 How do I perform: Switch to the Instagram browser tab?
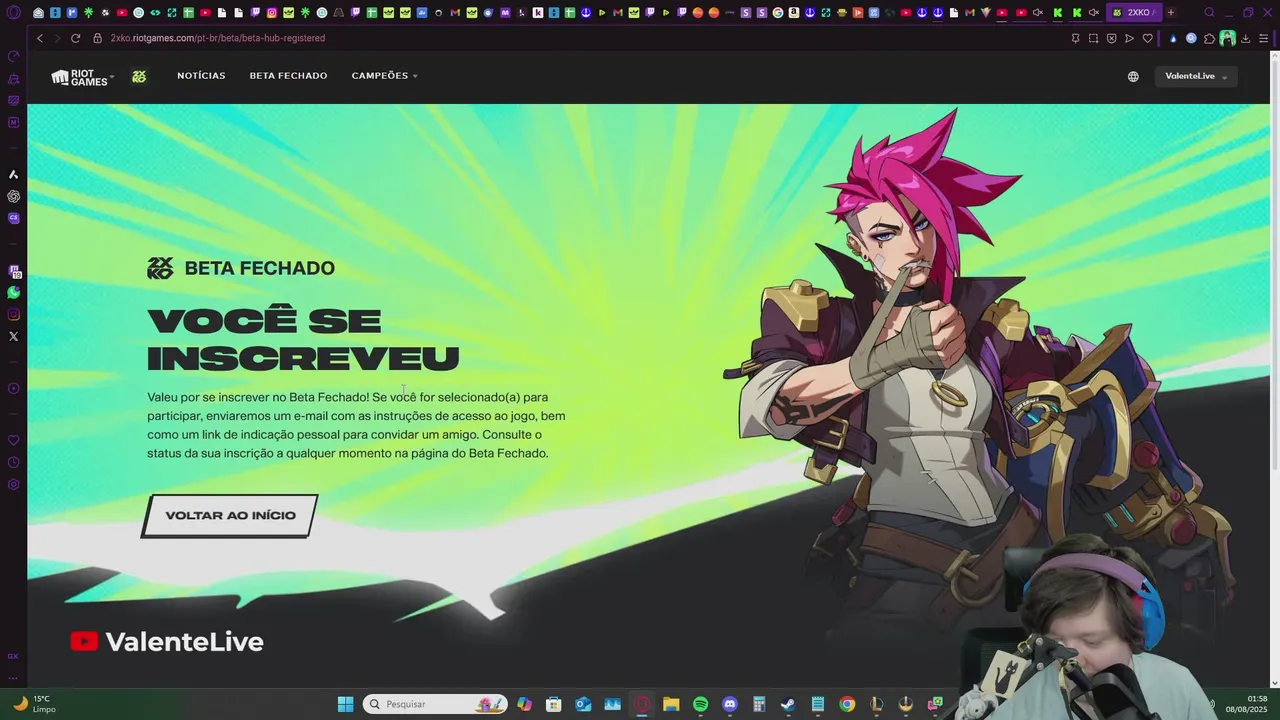(271, 12)
